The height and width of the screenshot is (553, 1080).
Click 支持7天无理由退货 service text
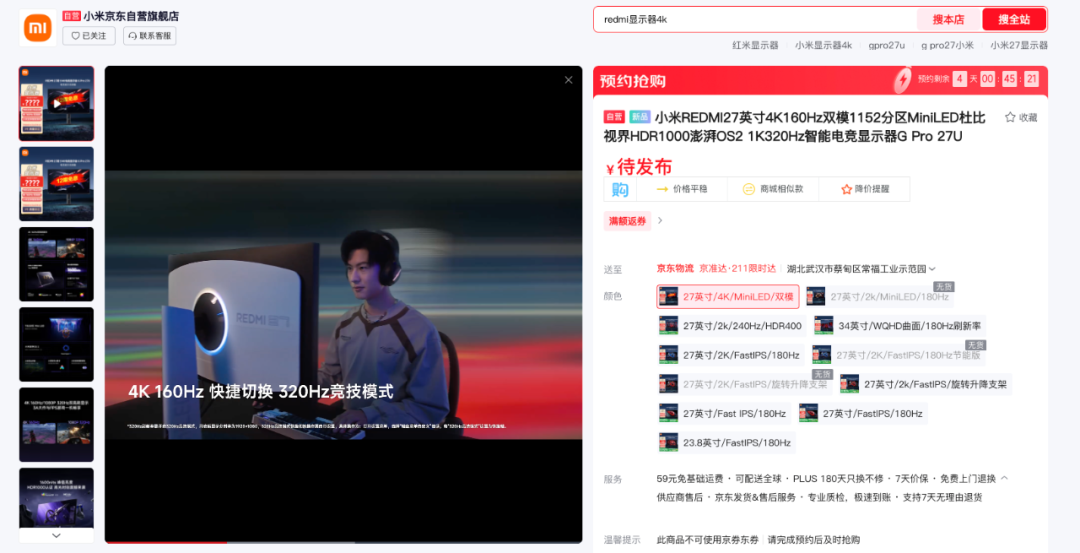tap(942, 497)
